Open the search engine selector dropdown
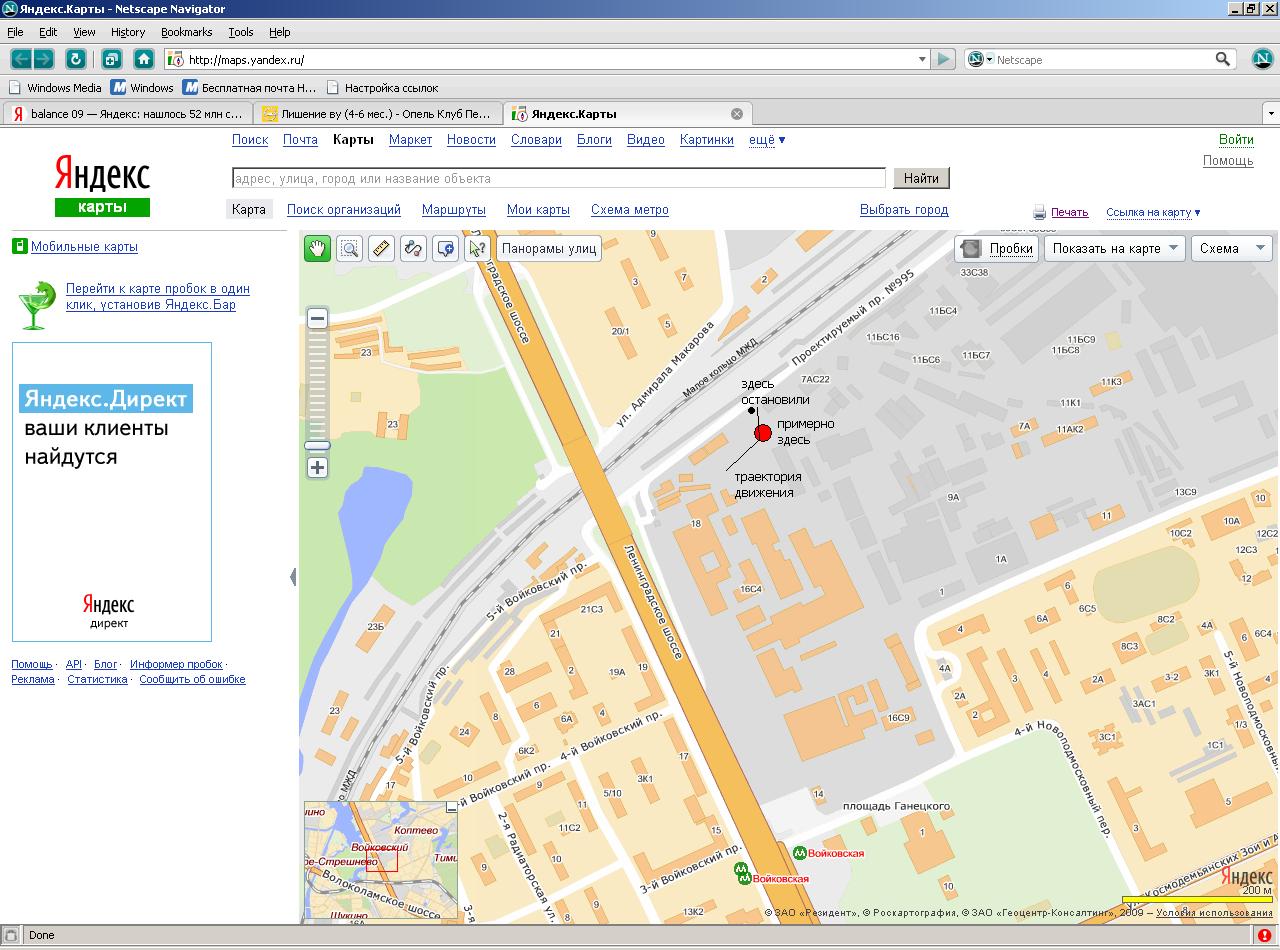The width and height of the screenshot is (1280, 950). 980,60
